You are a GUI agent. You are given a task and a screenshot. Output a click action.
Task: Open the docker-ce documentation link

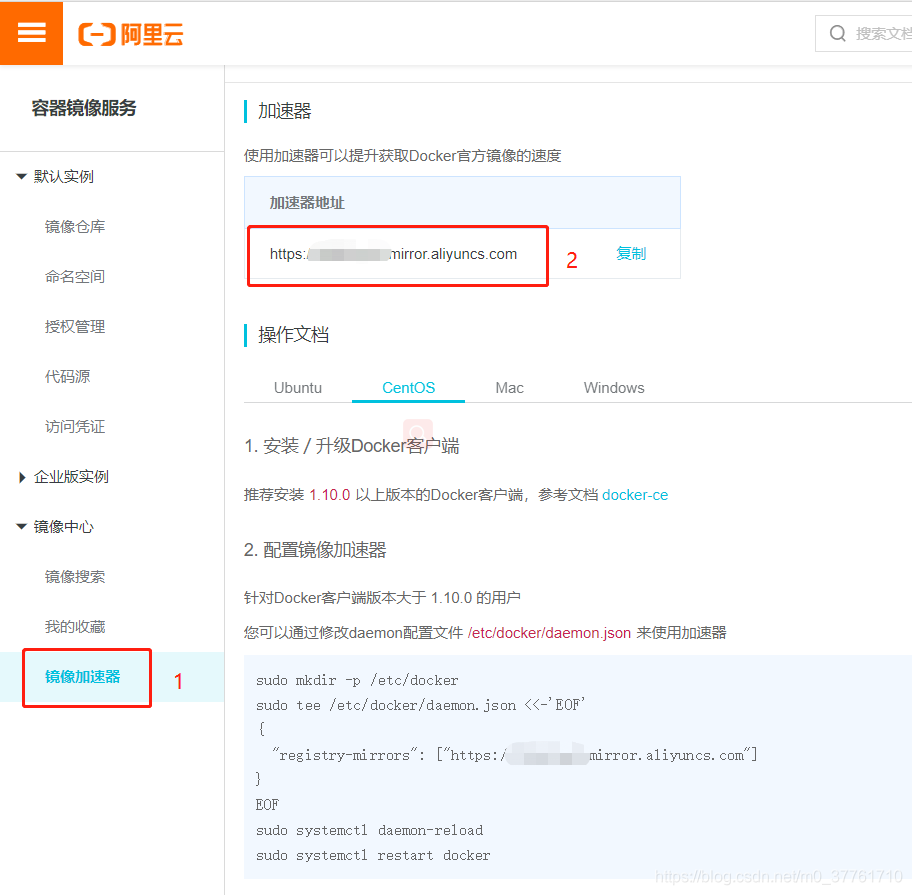pos(635,495)
